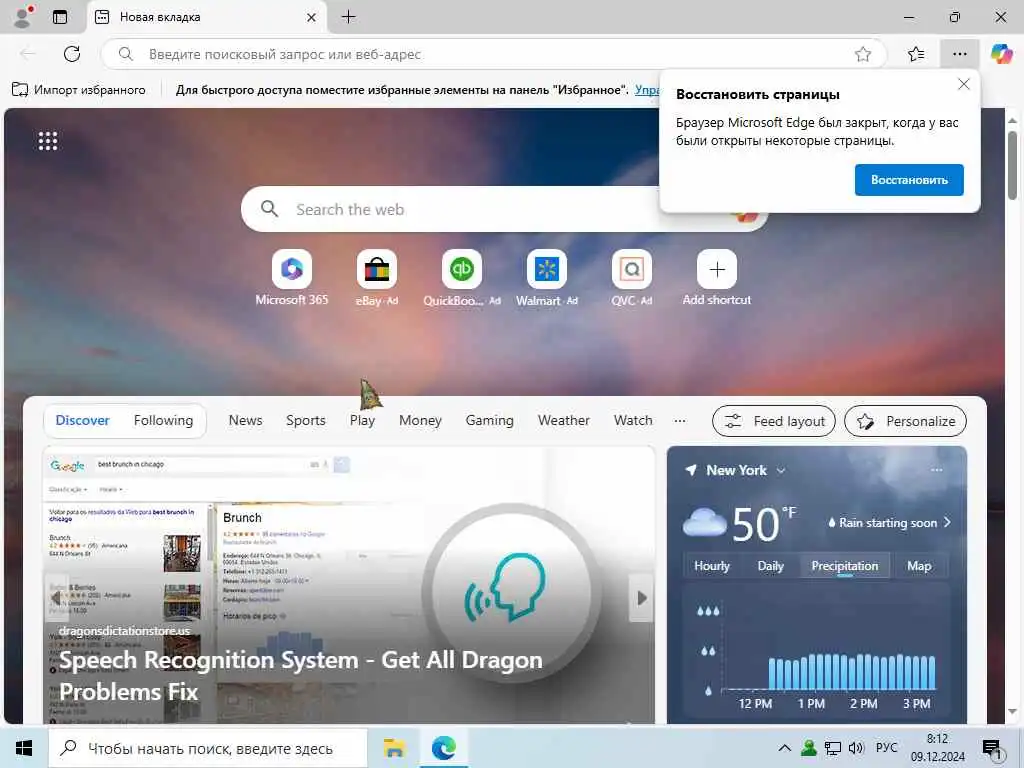1024x768 pixels.
Task: Open the Rain starting soon alert
Action: click(889, 522)
